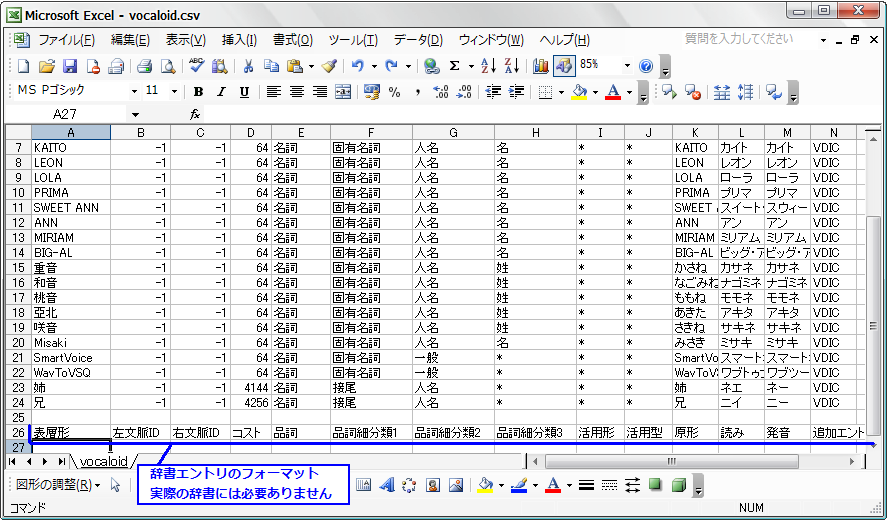Open the font size 11 dropdown
887x520 pixels.
pyautogui.click(x=174, y=92)
